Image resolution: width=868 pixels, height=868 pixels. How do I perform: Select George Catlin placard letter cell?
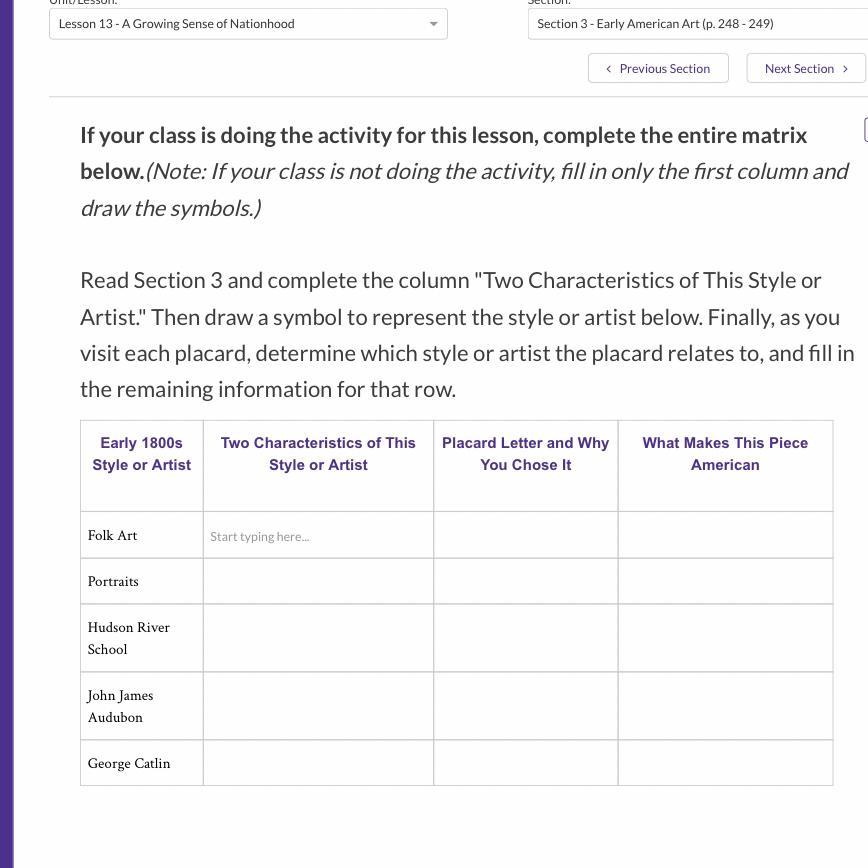(525, 763)
